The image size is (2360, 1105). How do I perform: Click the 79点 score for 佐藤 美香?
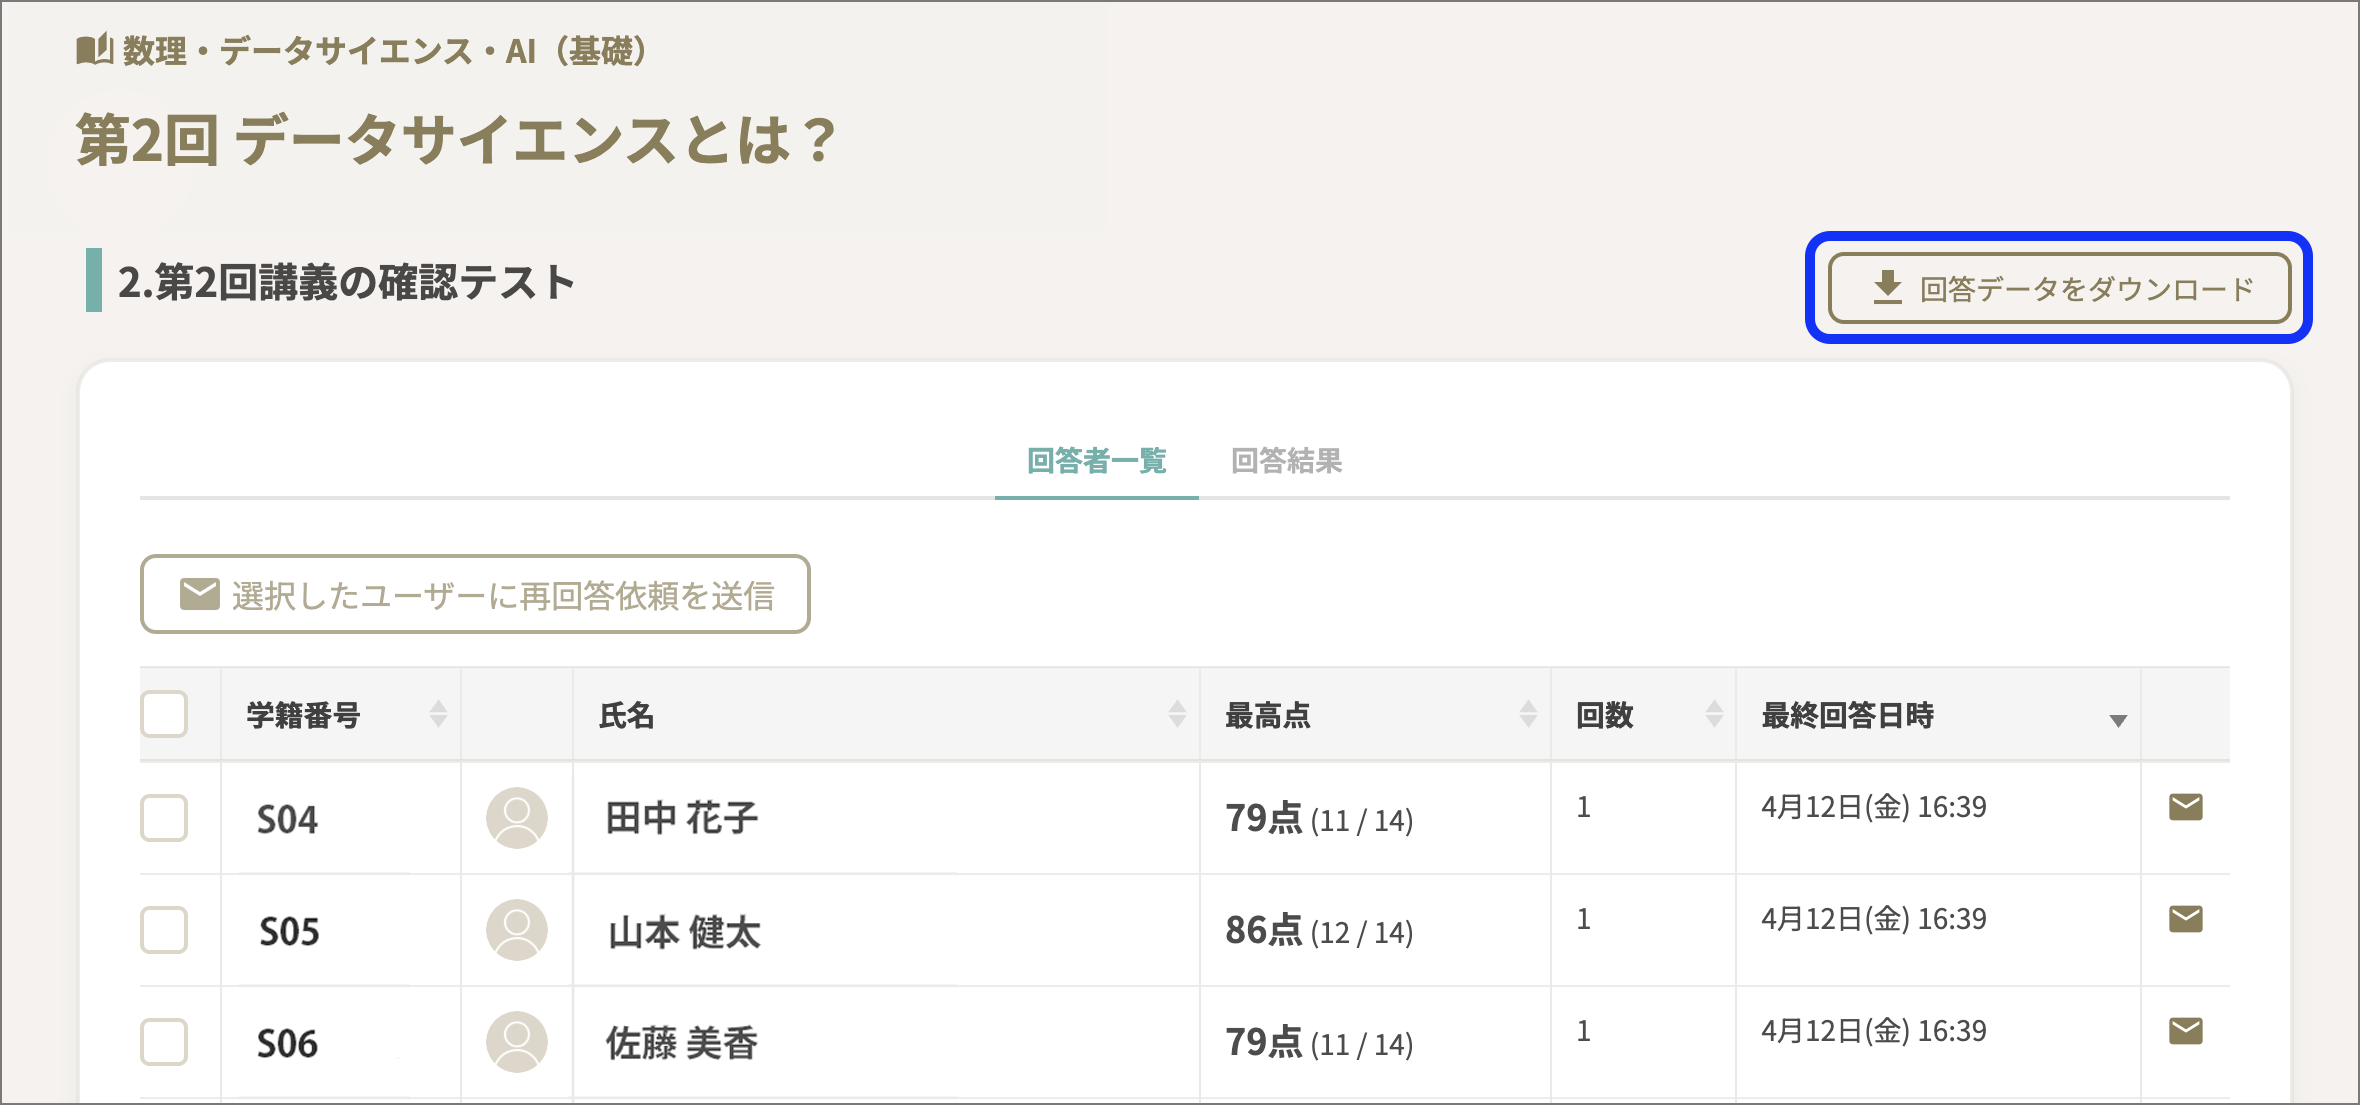tap(1319, 1043)
